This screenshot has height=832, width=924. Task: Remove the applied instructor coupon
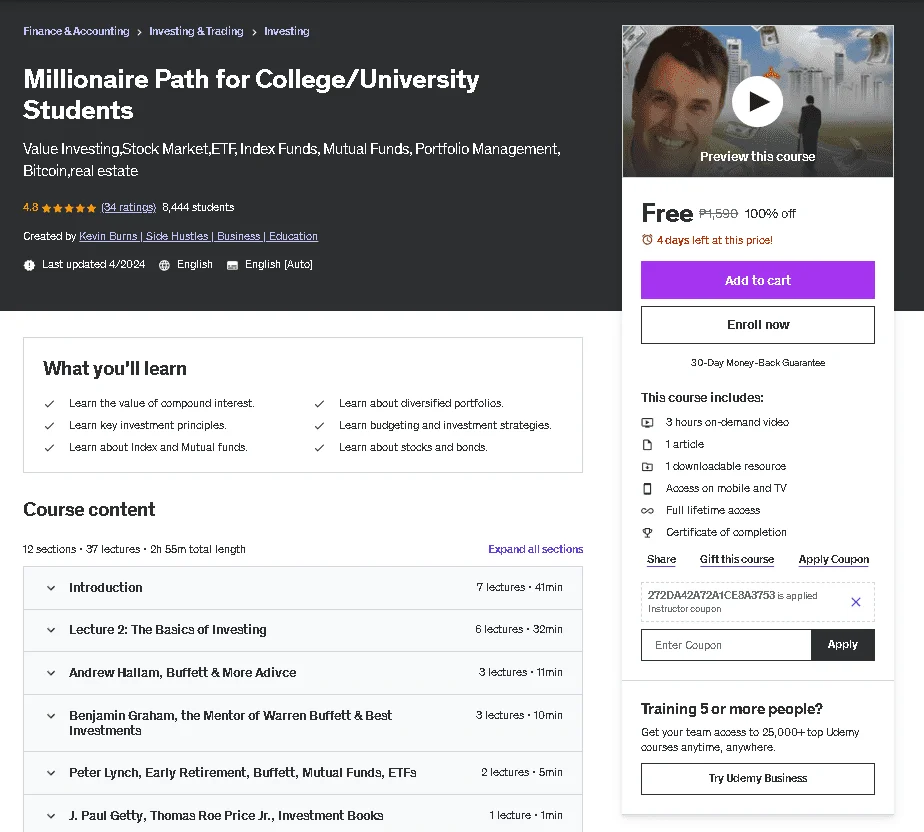tap(856, 602)
